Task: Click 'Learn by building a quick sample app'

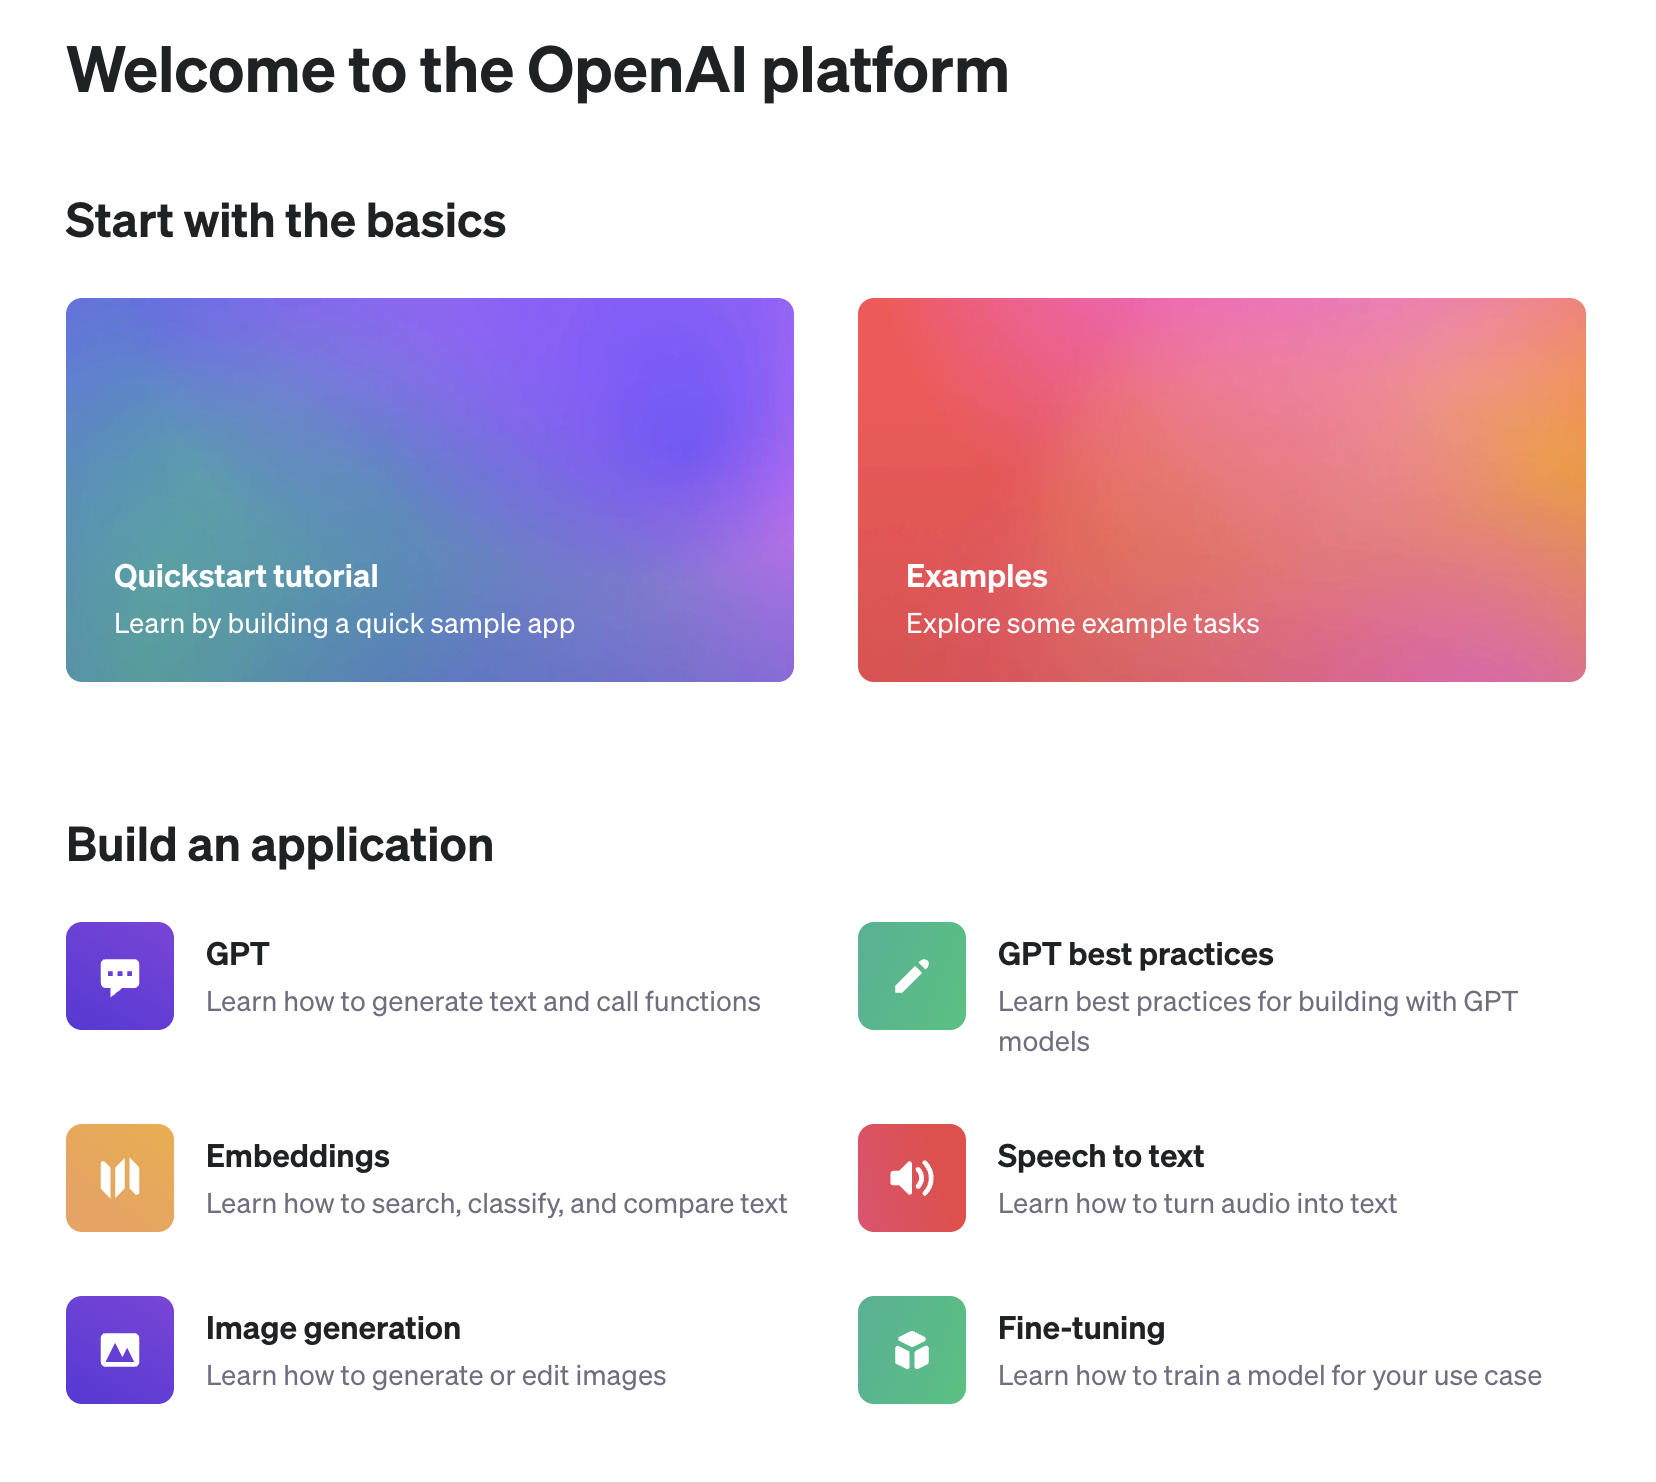Action: click(344, 623)
